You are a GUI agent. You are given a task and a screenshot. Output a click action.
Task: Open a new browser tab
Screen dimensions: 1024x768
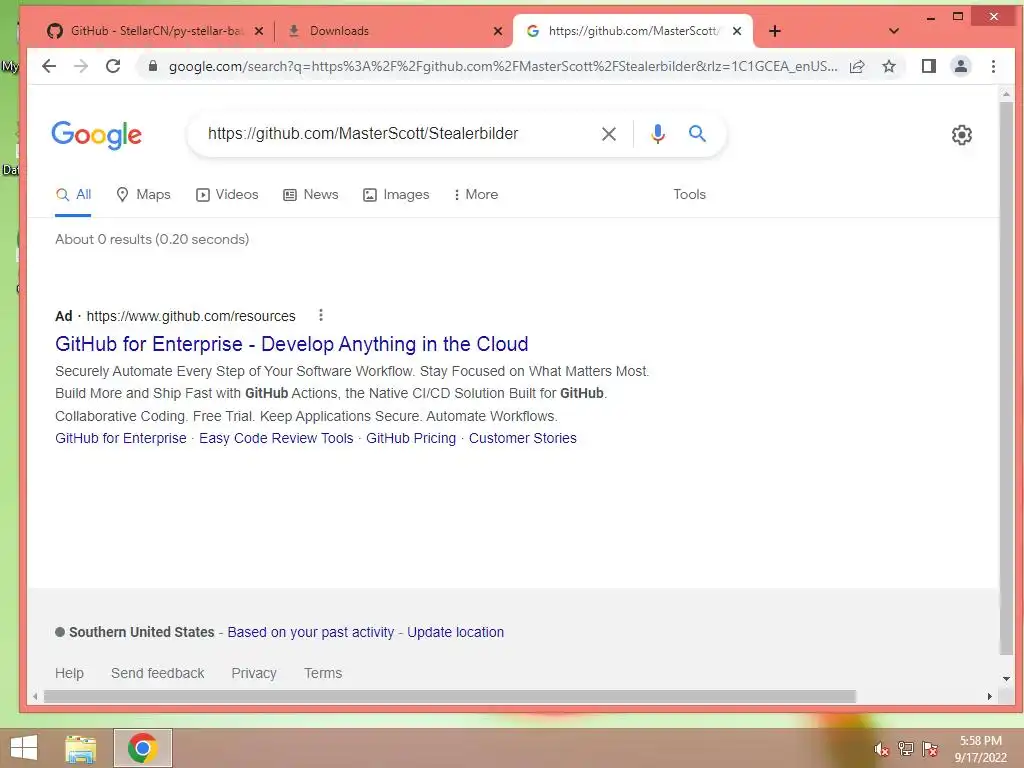775,31
